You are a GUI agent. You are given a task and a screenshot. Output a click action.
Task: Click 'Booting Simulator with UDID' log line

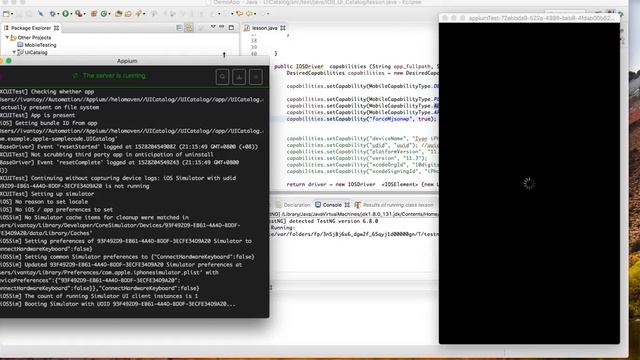pyautogui.click(x=118, y=304)
